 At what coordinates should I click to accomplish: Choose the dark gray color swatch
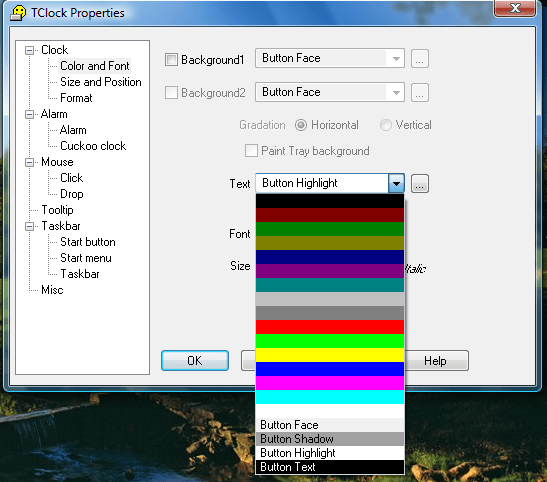pyautogui.click(x=330, y=313)
